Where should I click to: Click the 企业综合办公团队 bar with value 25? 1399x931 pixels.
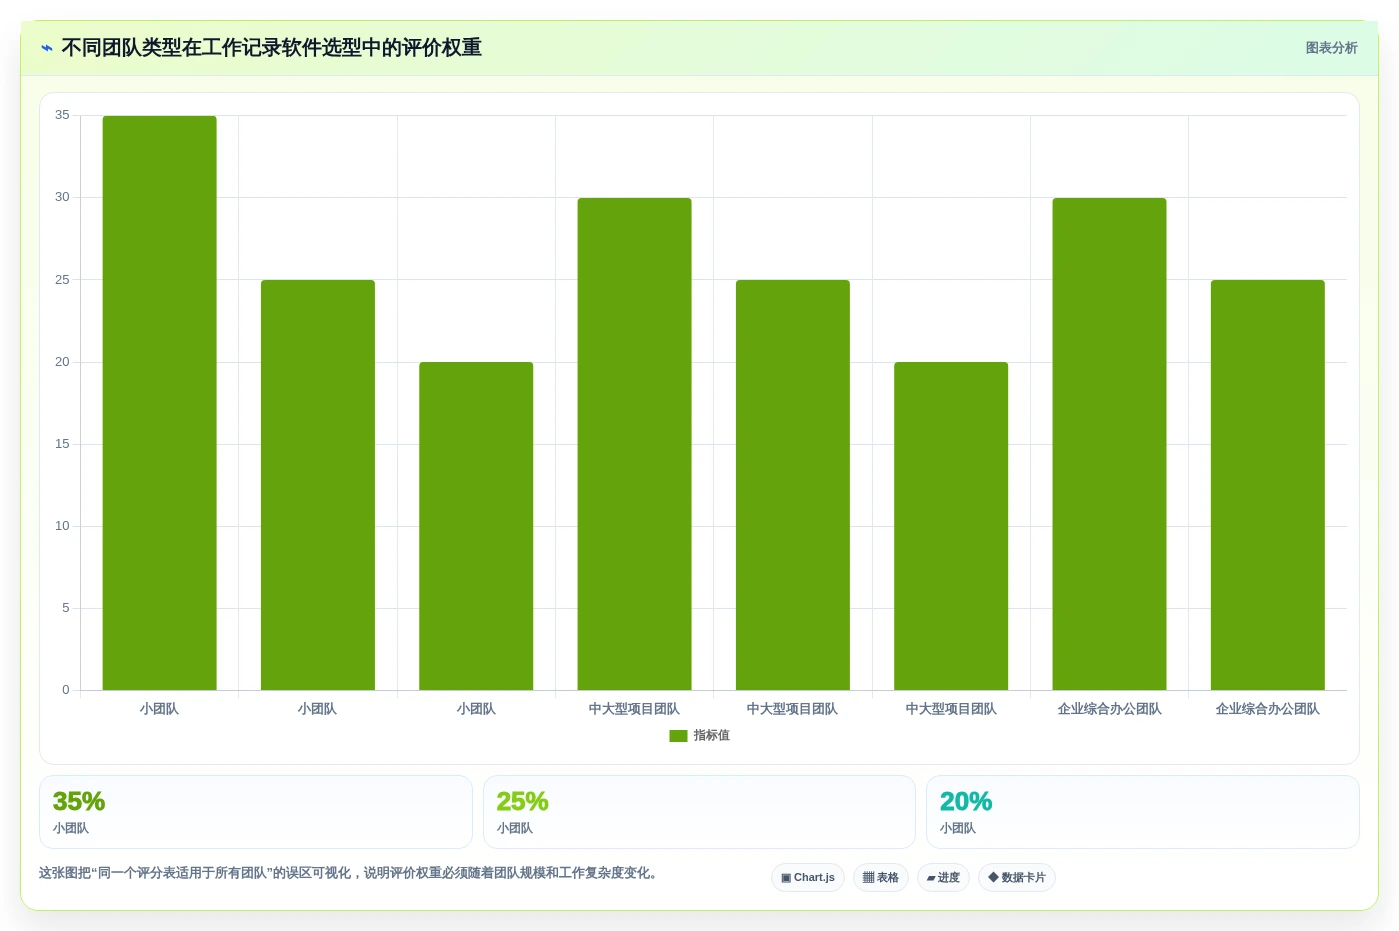pos(1268,485)
